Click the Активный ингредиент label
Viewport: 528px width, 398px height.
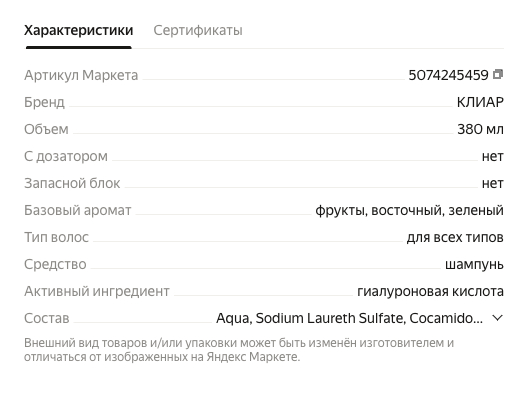coord(97,291)
